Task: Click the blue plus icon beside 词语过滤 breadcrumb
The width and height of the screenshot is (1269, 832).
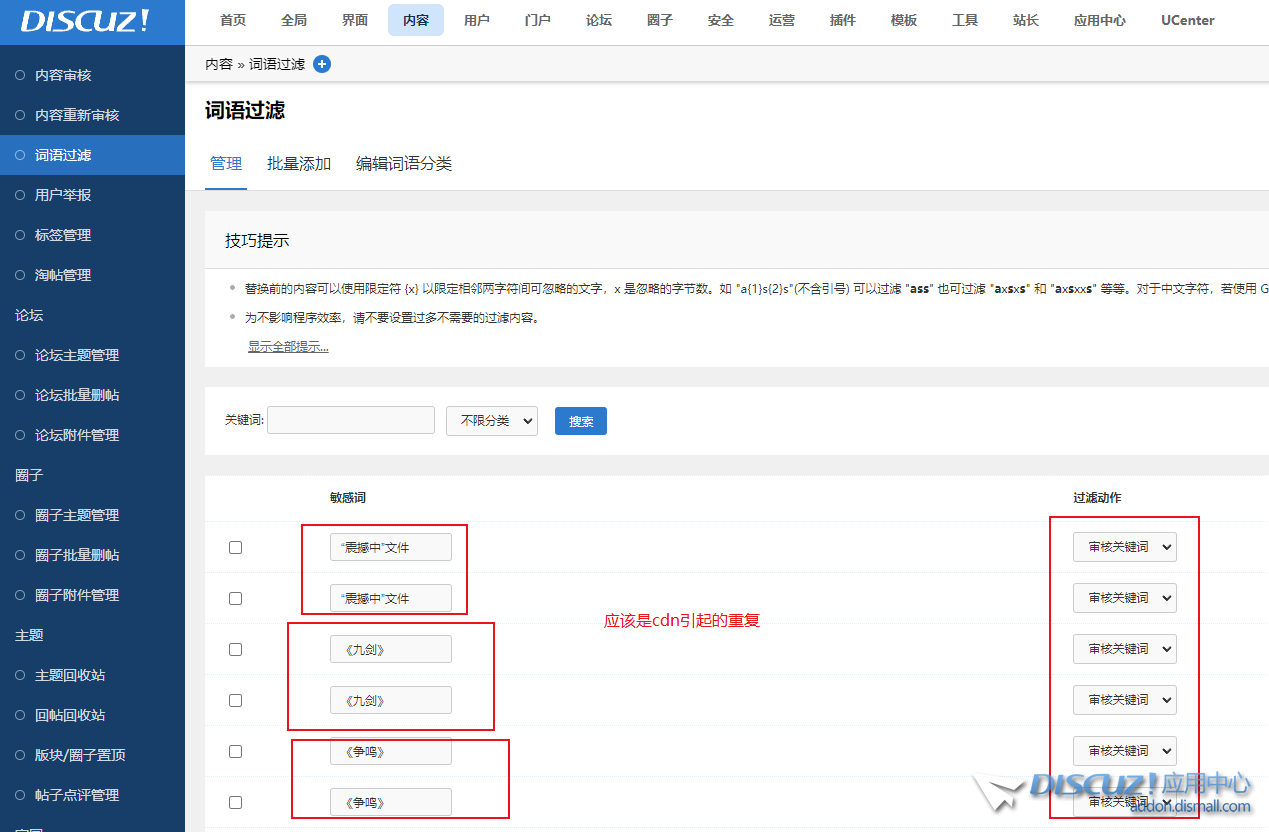Action: click(x=322, y=64)
